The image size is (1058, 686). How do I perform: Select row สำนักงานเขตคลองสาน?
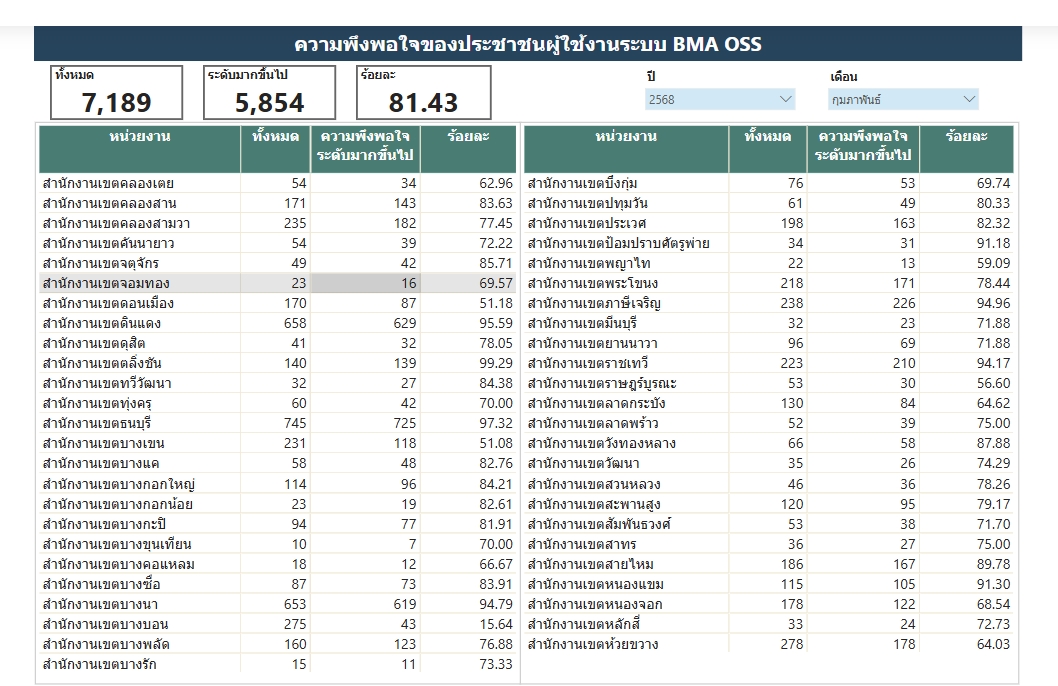[x=277, y=203]
